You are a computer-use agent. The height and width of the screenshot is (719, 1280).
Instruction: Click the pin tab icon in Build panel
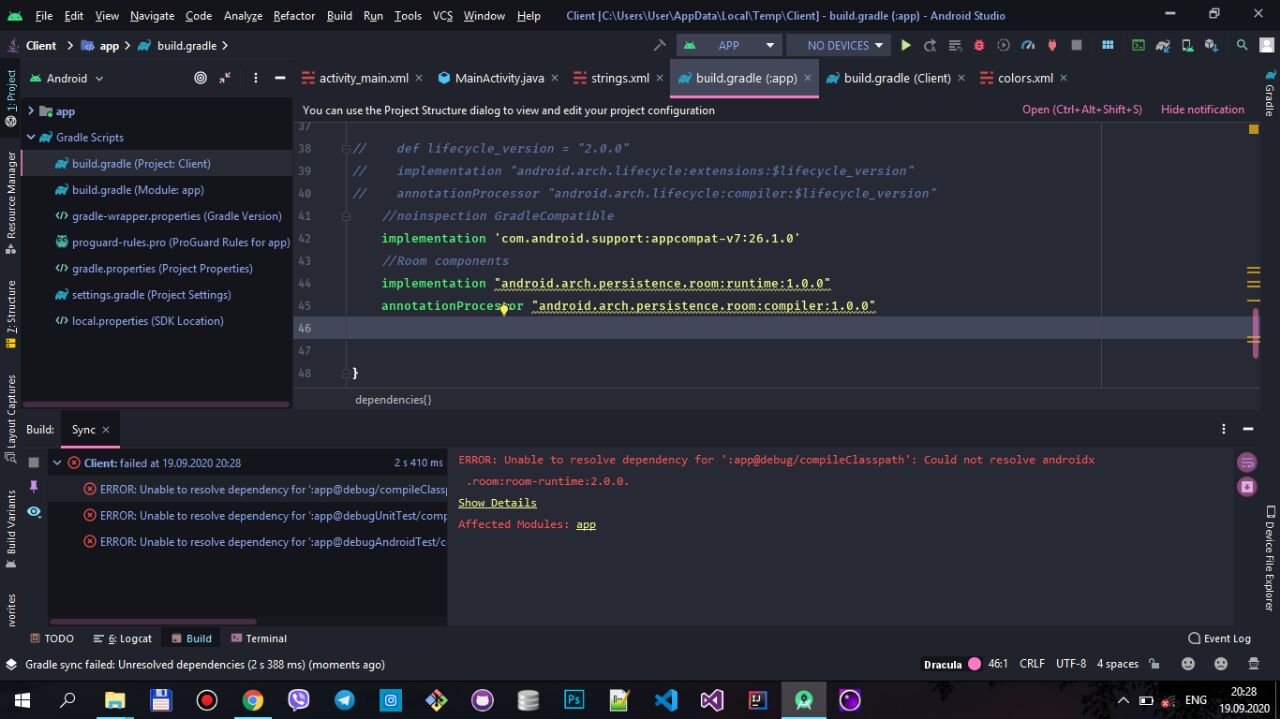[x=33, y=487]
